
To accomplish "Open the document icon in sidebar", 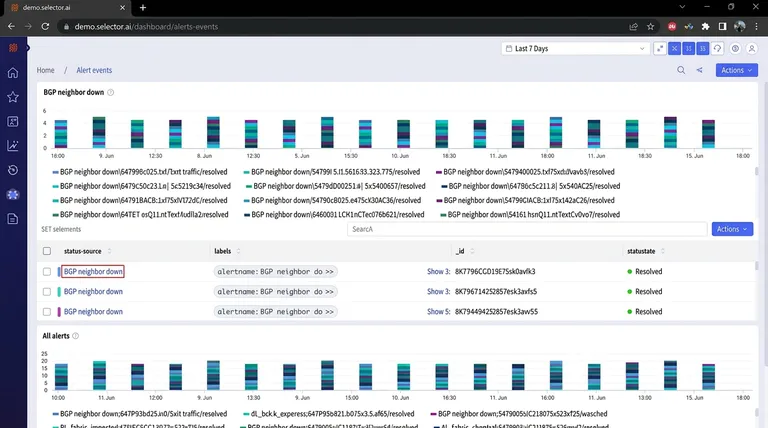I will click(13, 218).
